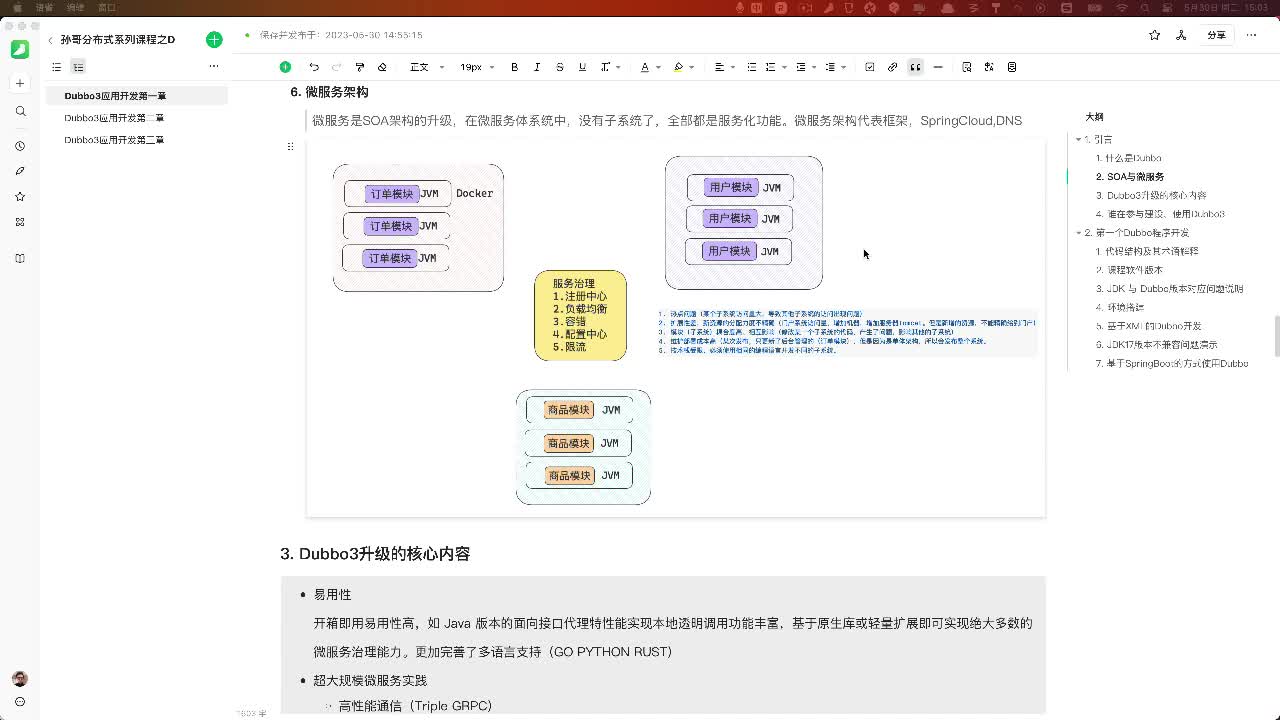The height and width of the screenshot is (720, 1280).
Task: Insert a numbered list
Action: (770, 67)
